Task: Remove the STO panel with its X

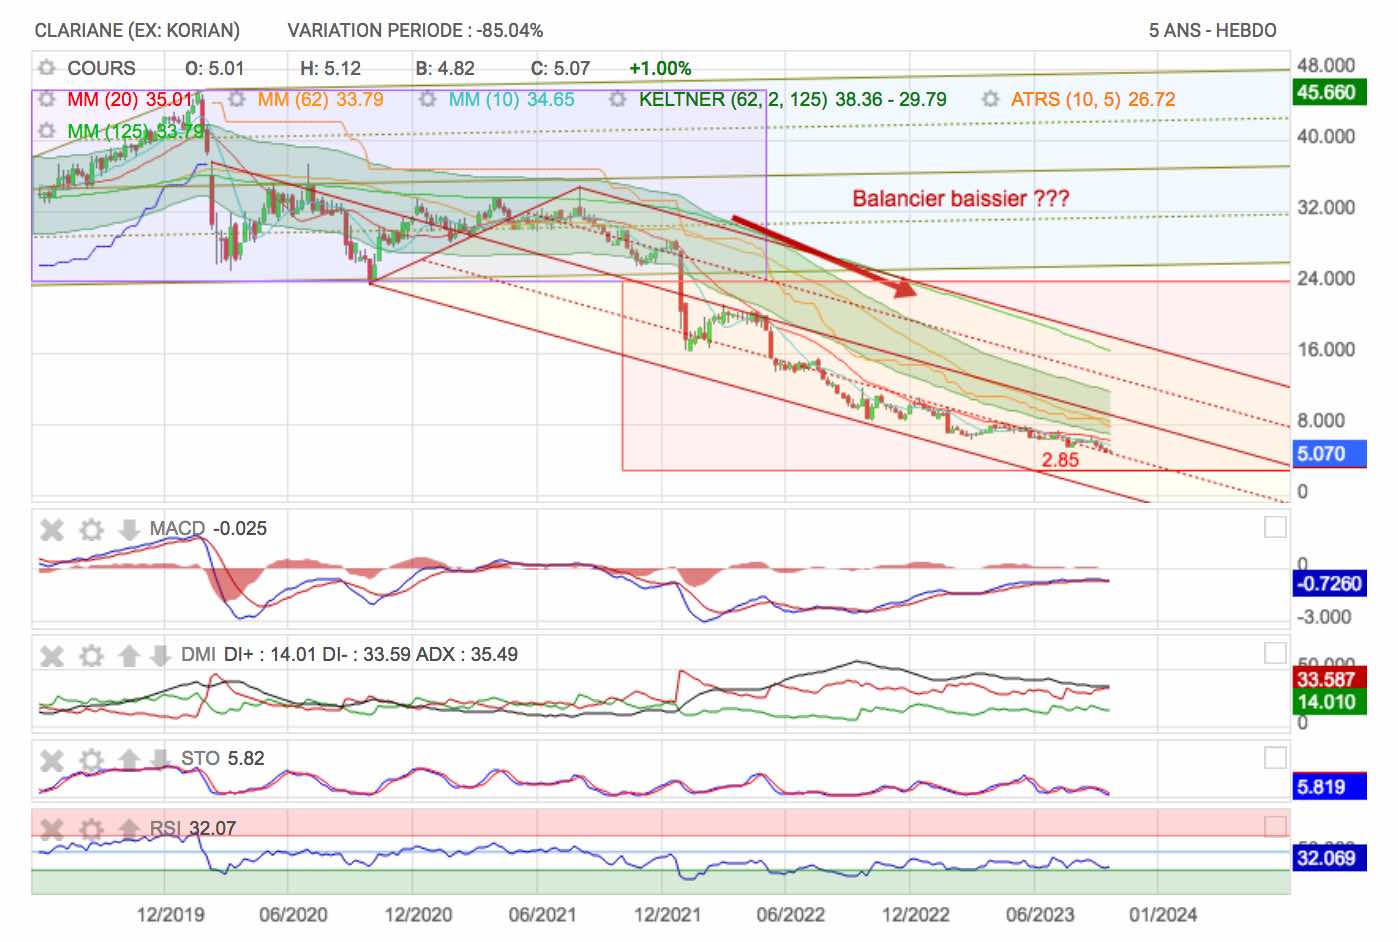Action: pyautogui.click(x=52, y=759)
